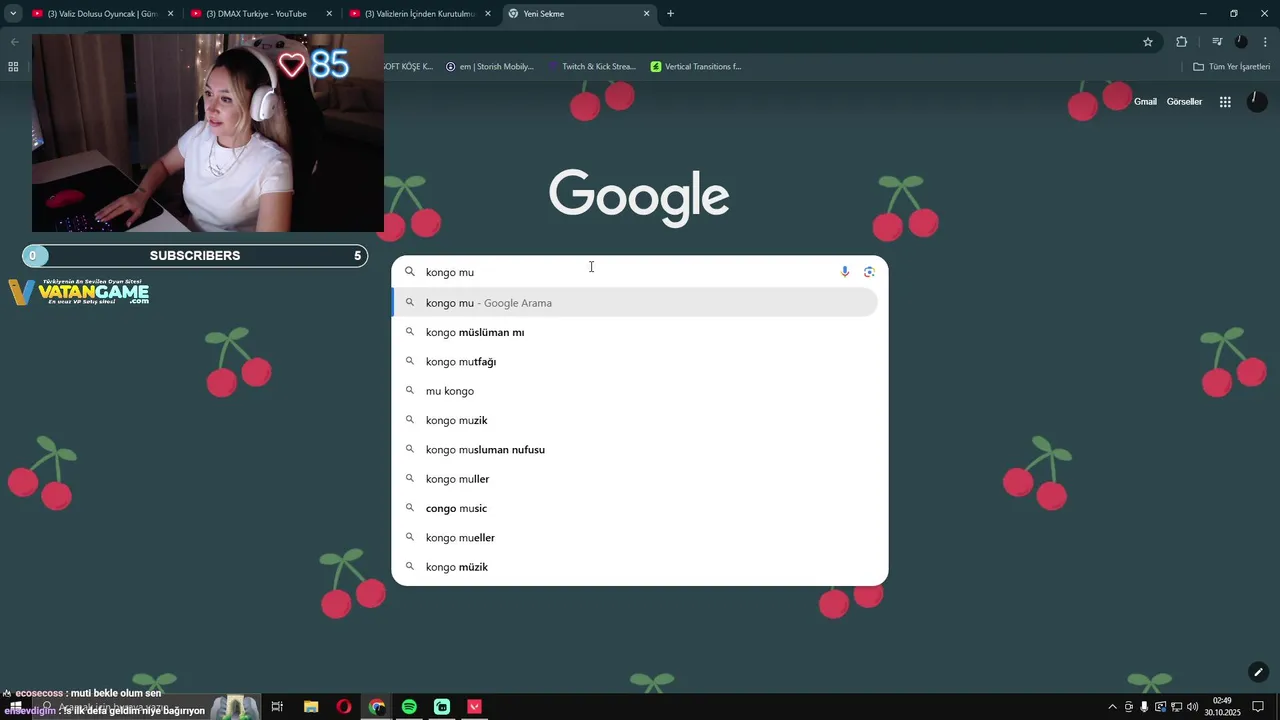
Task: Open the Vertical Transitions bookmark
Action: (x=696, y=67)
